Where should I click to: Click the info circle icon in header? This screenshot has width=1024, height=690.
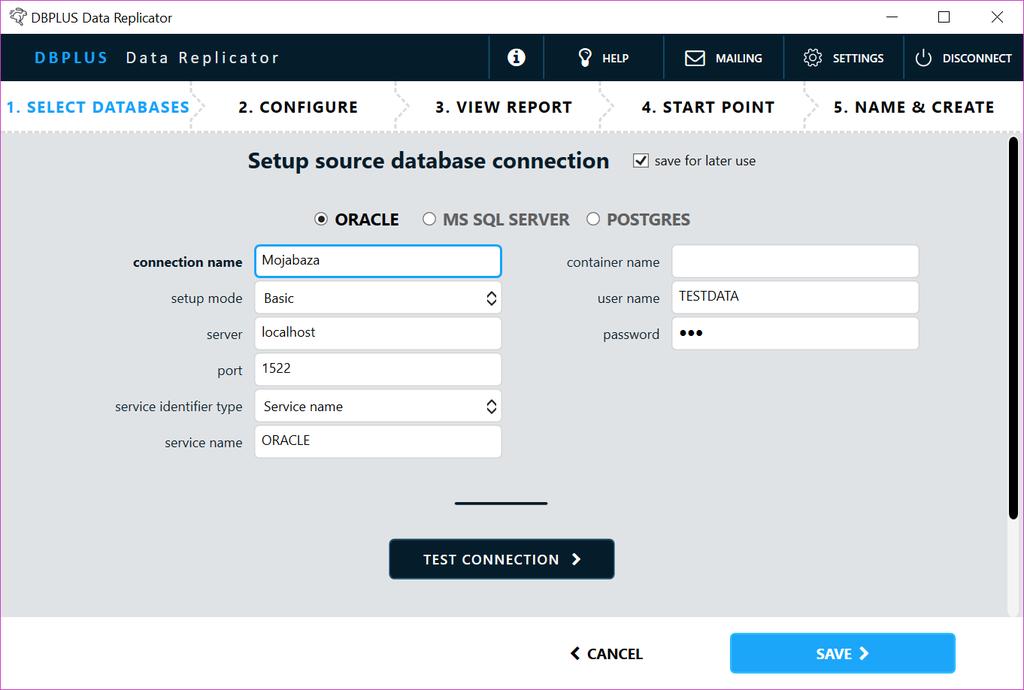(516, 57)
